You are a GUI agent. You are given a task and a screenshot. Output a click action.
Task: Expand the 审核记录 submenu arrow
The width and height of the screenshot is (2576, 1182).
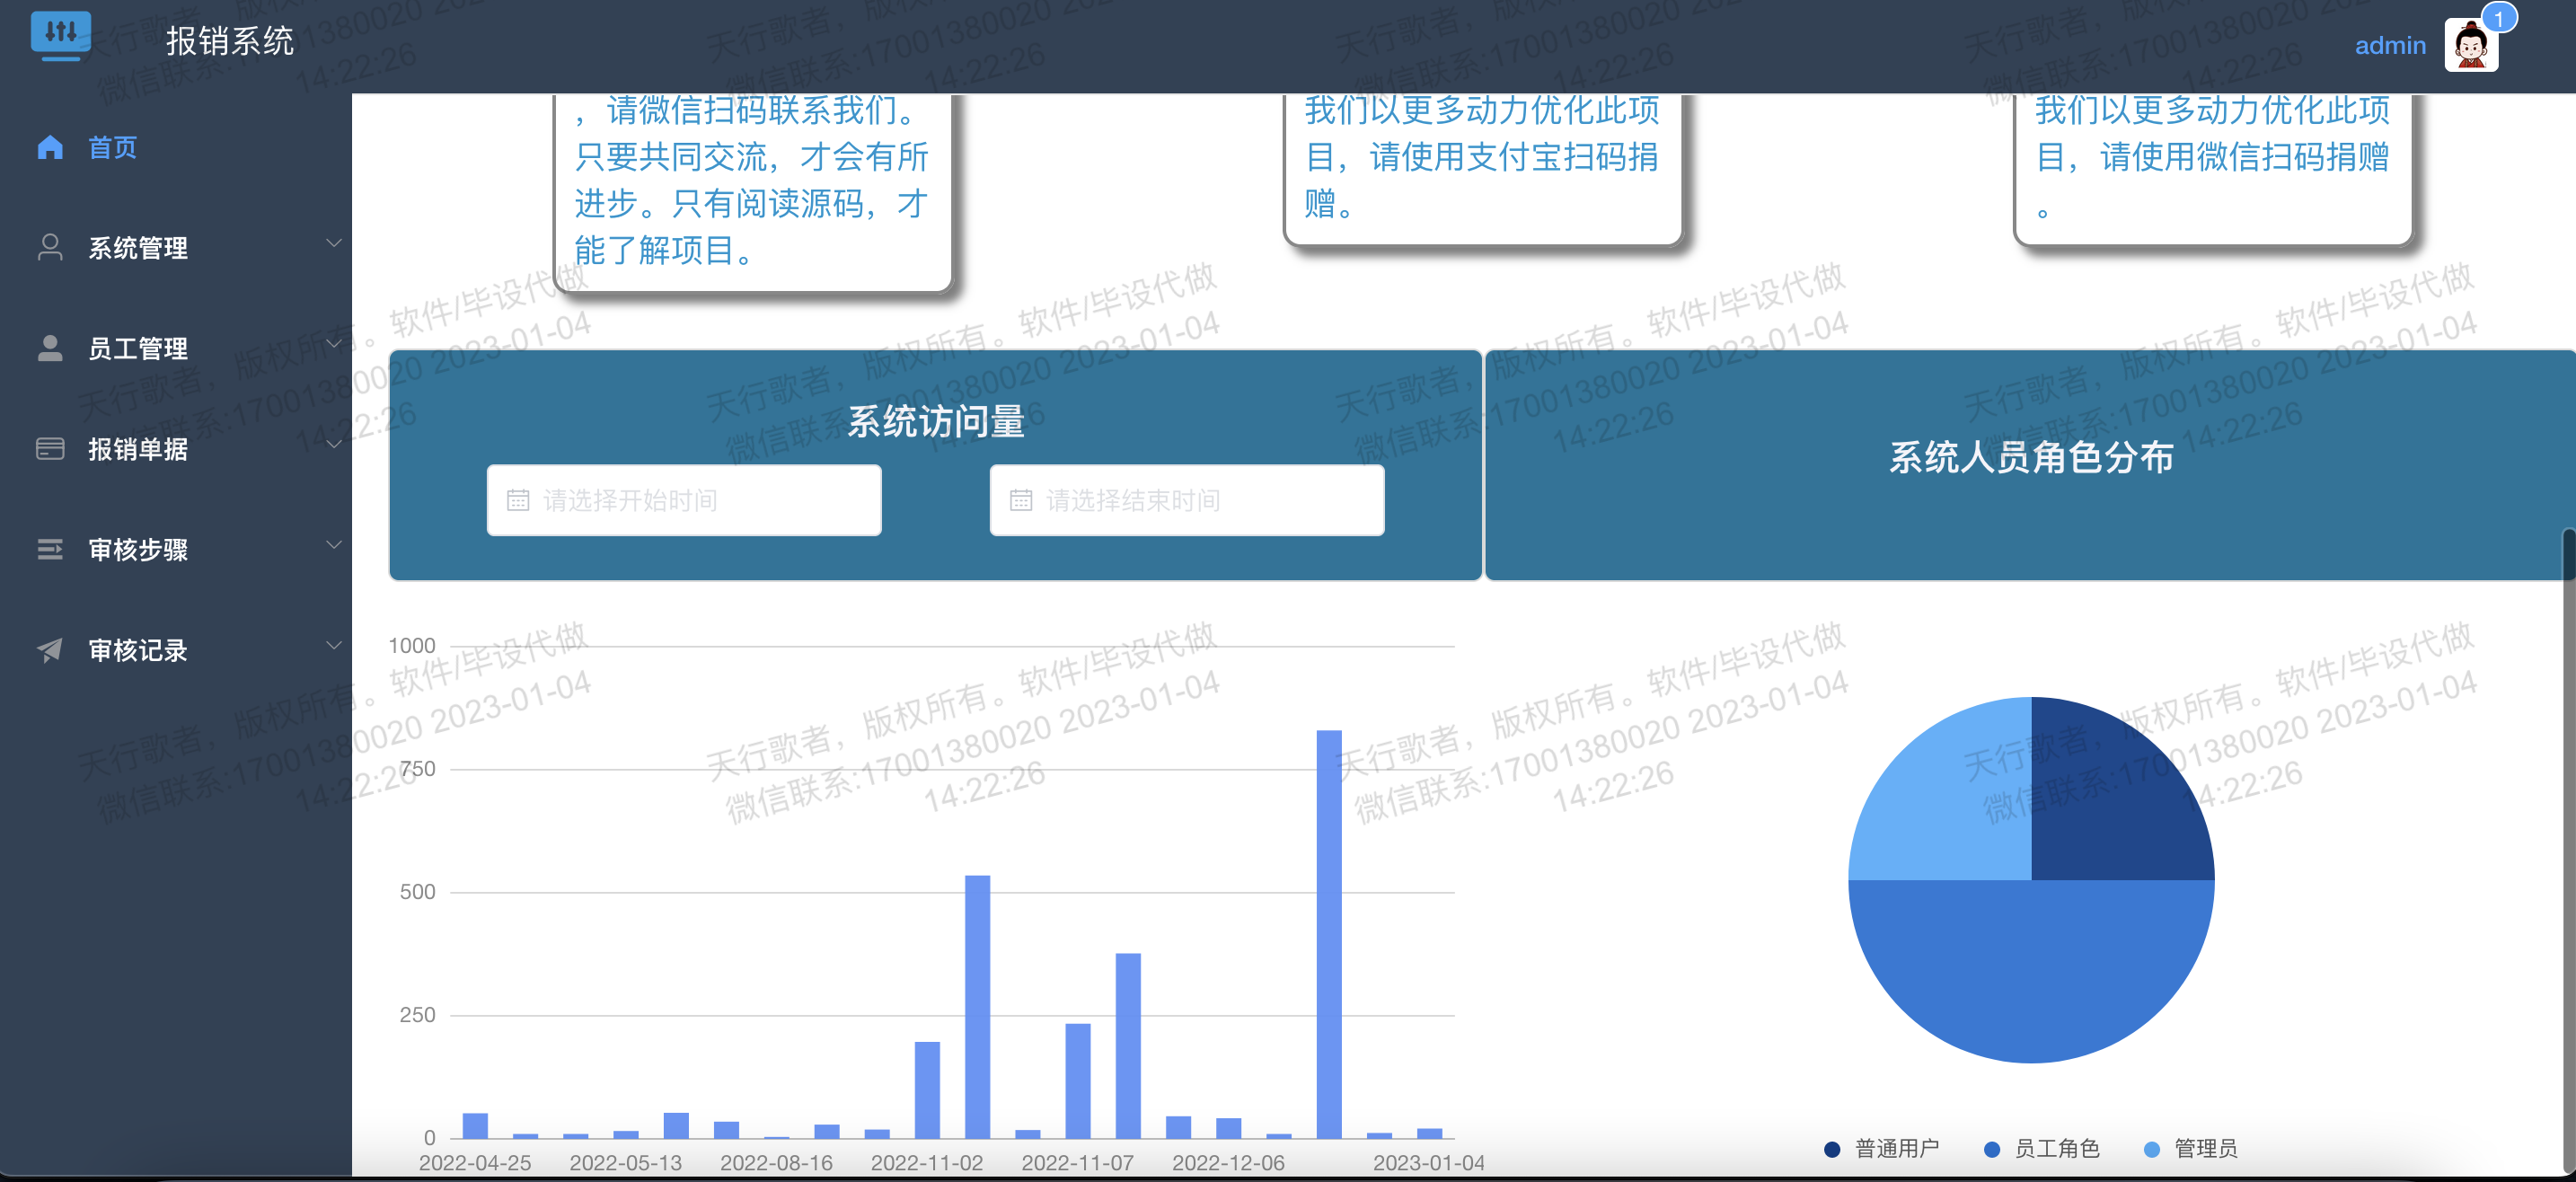point(334,645)
